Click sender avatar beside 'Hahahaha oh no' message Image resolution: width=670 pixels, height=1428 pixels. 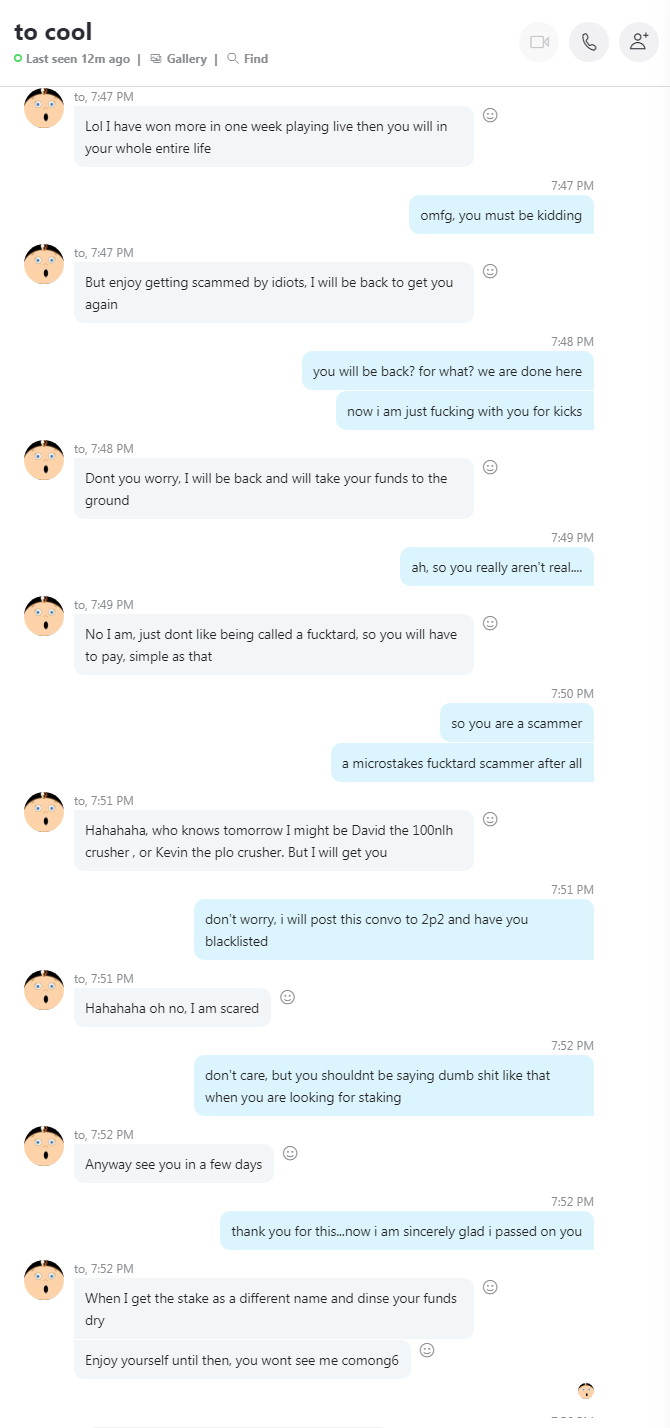(44, 990)
